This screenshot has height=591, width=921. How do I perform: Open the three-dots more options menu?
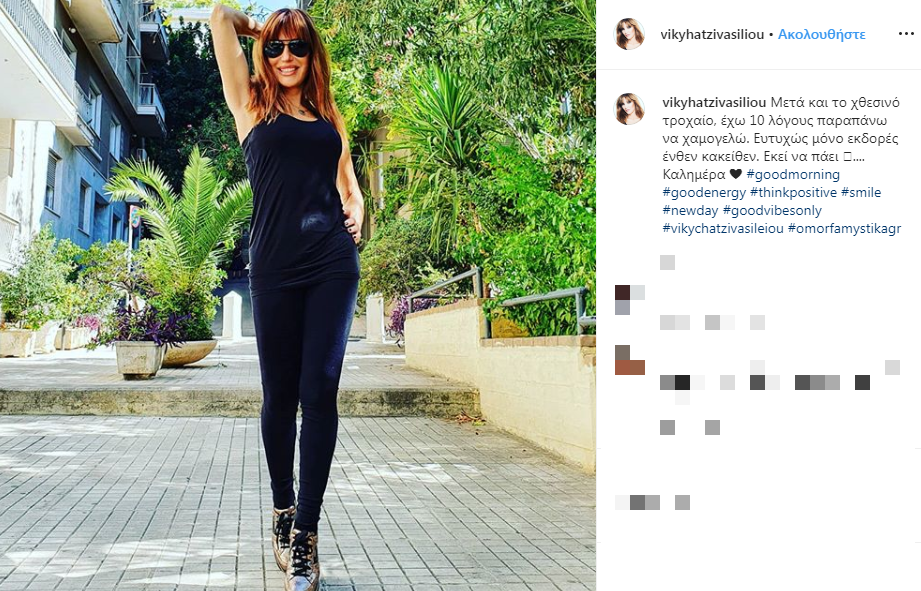[906, 34]
